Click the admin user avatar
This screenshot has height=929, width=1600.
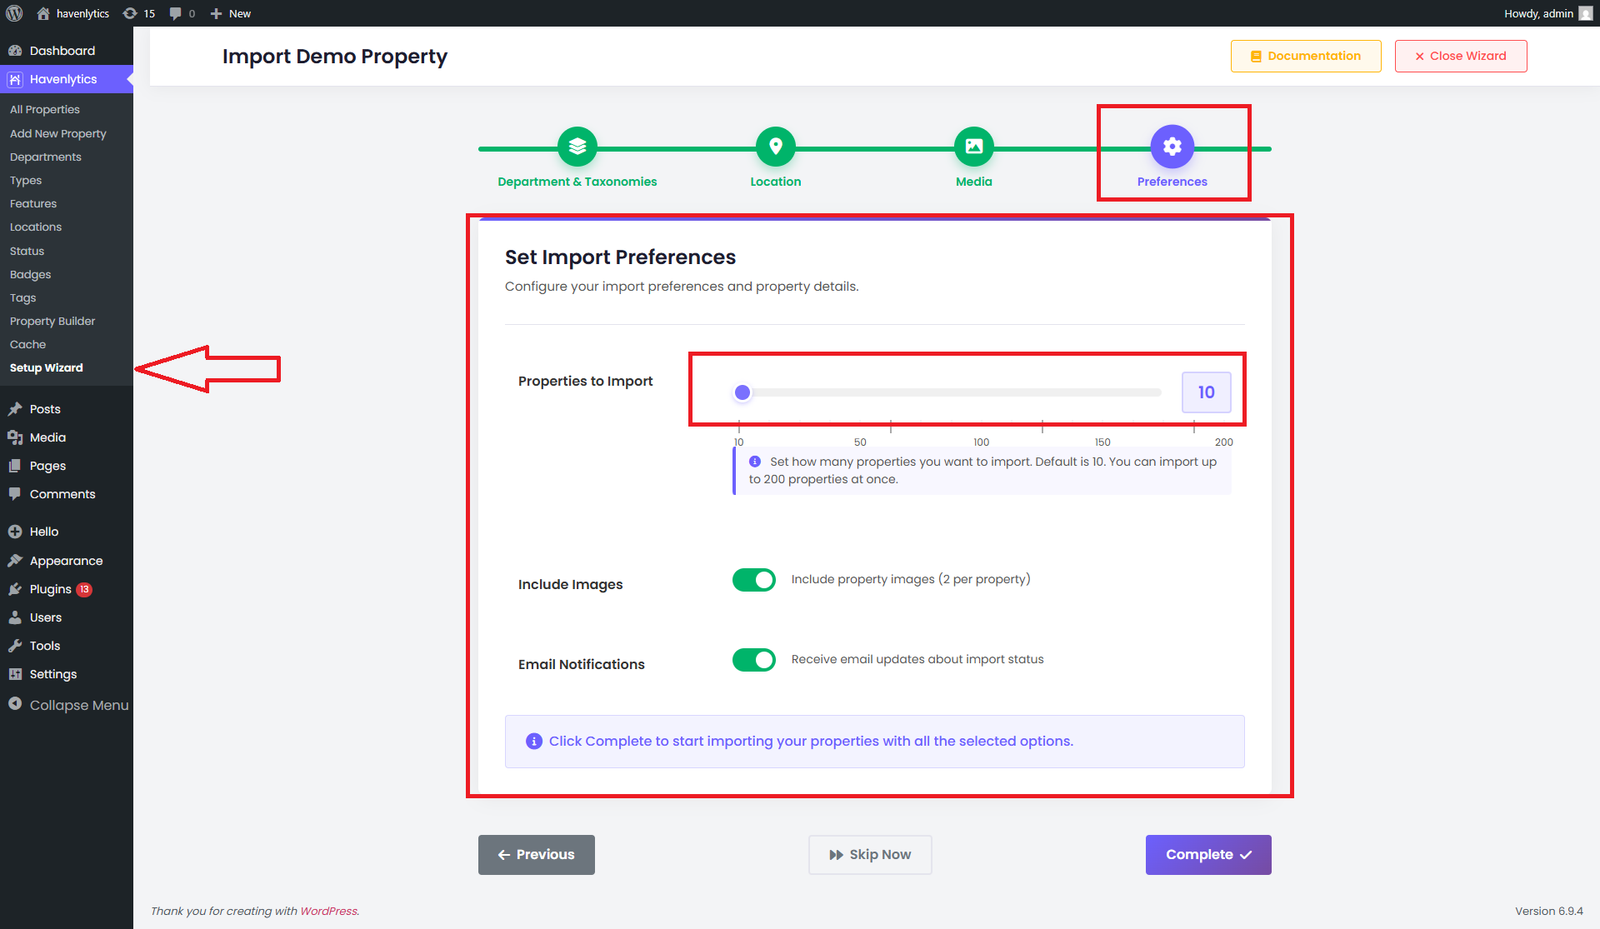pyautogui.click(x=1585, y=13)
